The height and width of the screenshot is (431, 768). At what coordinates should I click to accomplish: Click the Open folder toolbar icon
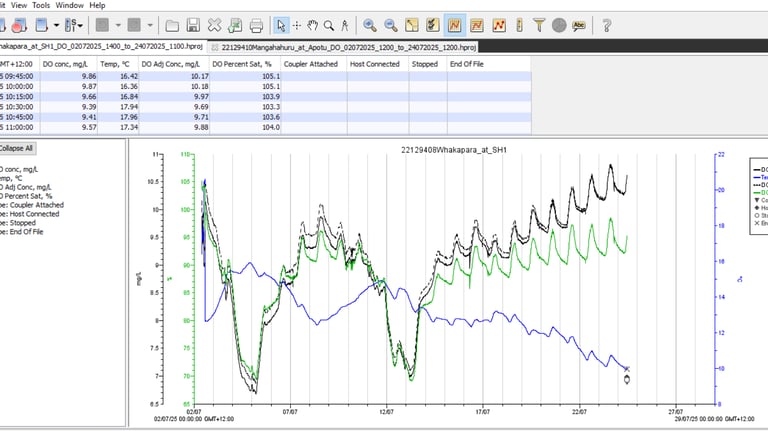pyautogui.click(x=172, y=25)
